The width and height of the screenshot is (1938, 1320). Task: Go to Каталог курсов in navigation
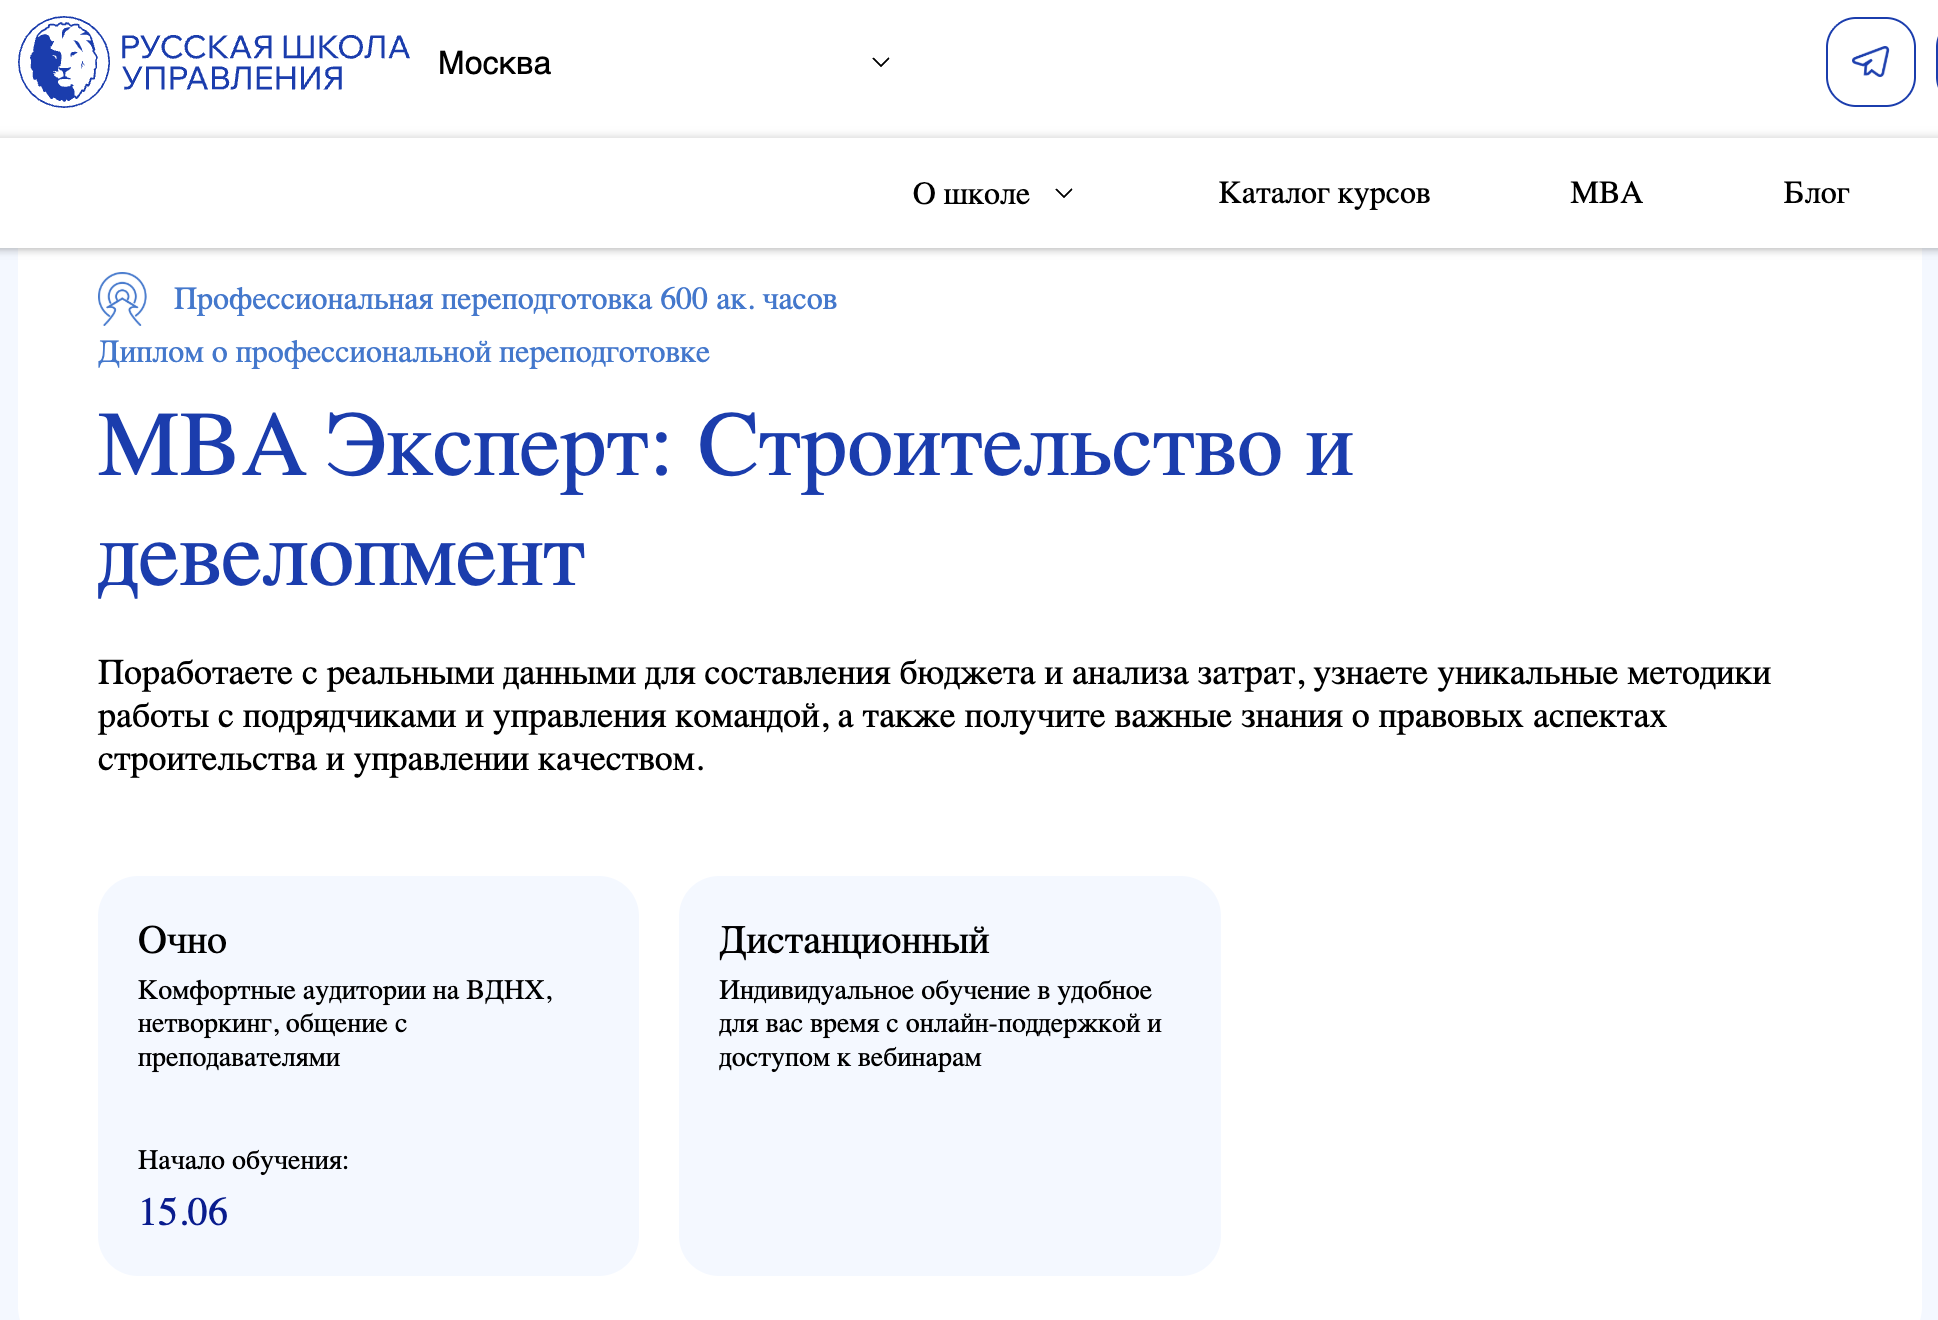tap(1324, 192)
